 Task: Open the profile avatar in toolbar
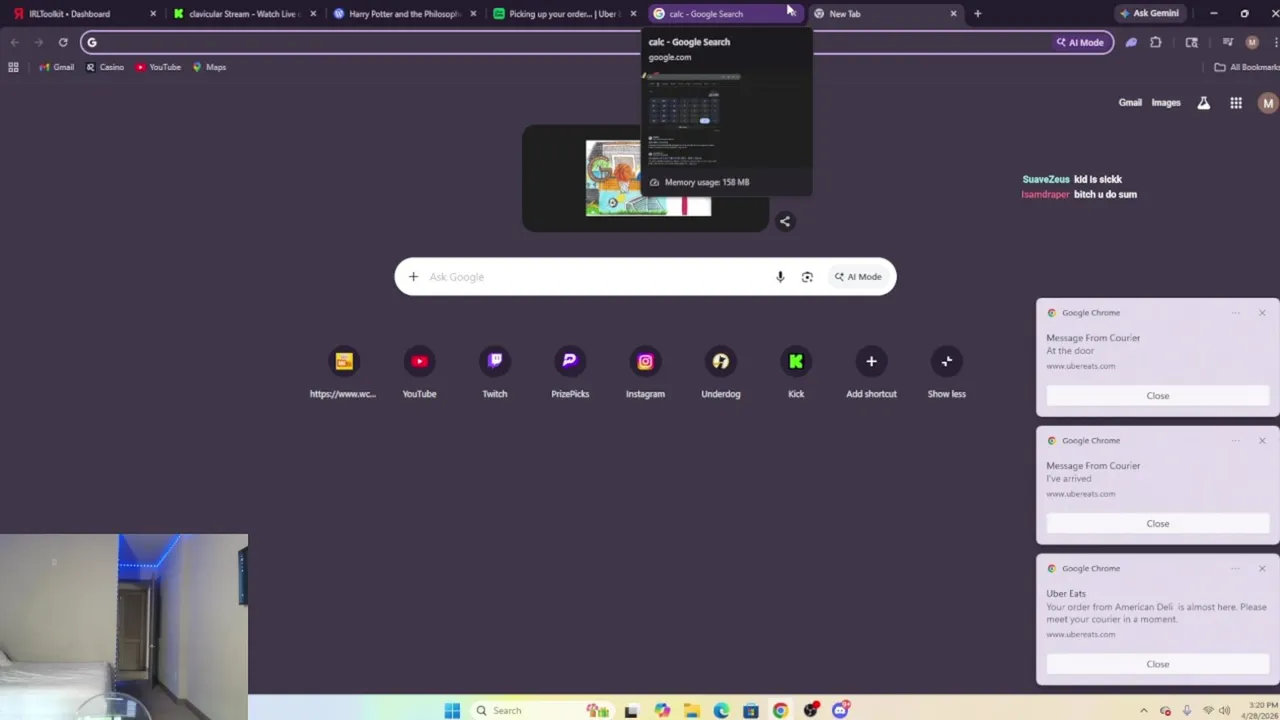tap(1252, 42)
